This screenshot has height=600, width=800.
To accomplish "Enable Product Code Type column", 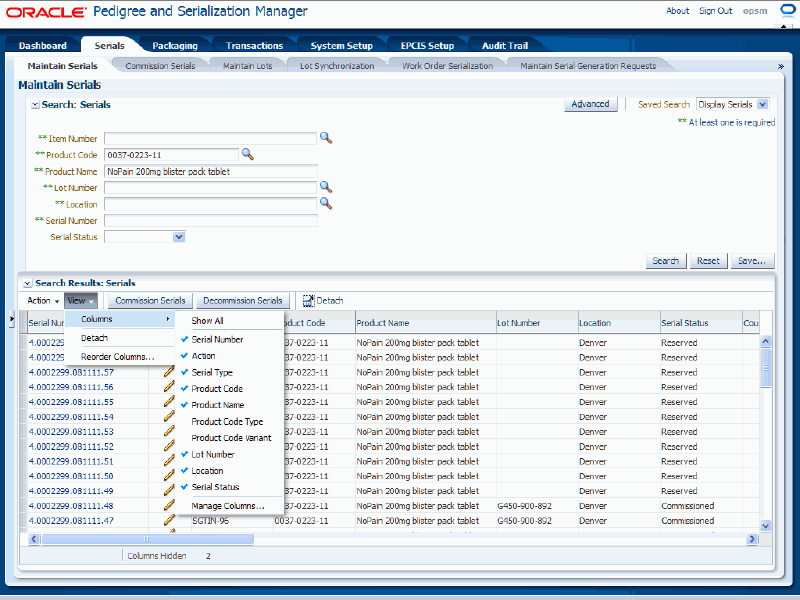I will point(227,421).
